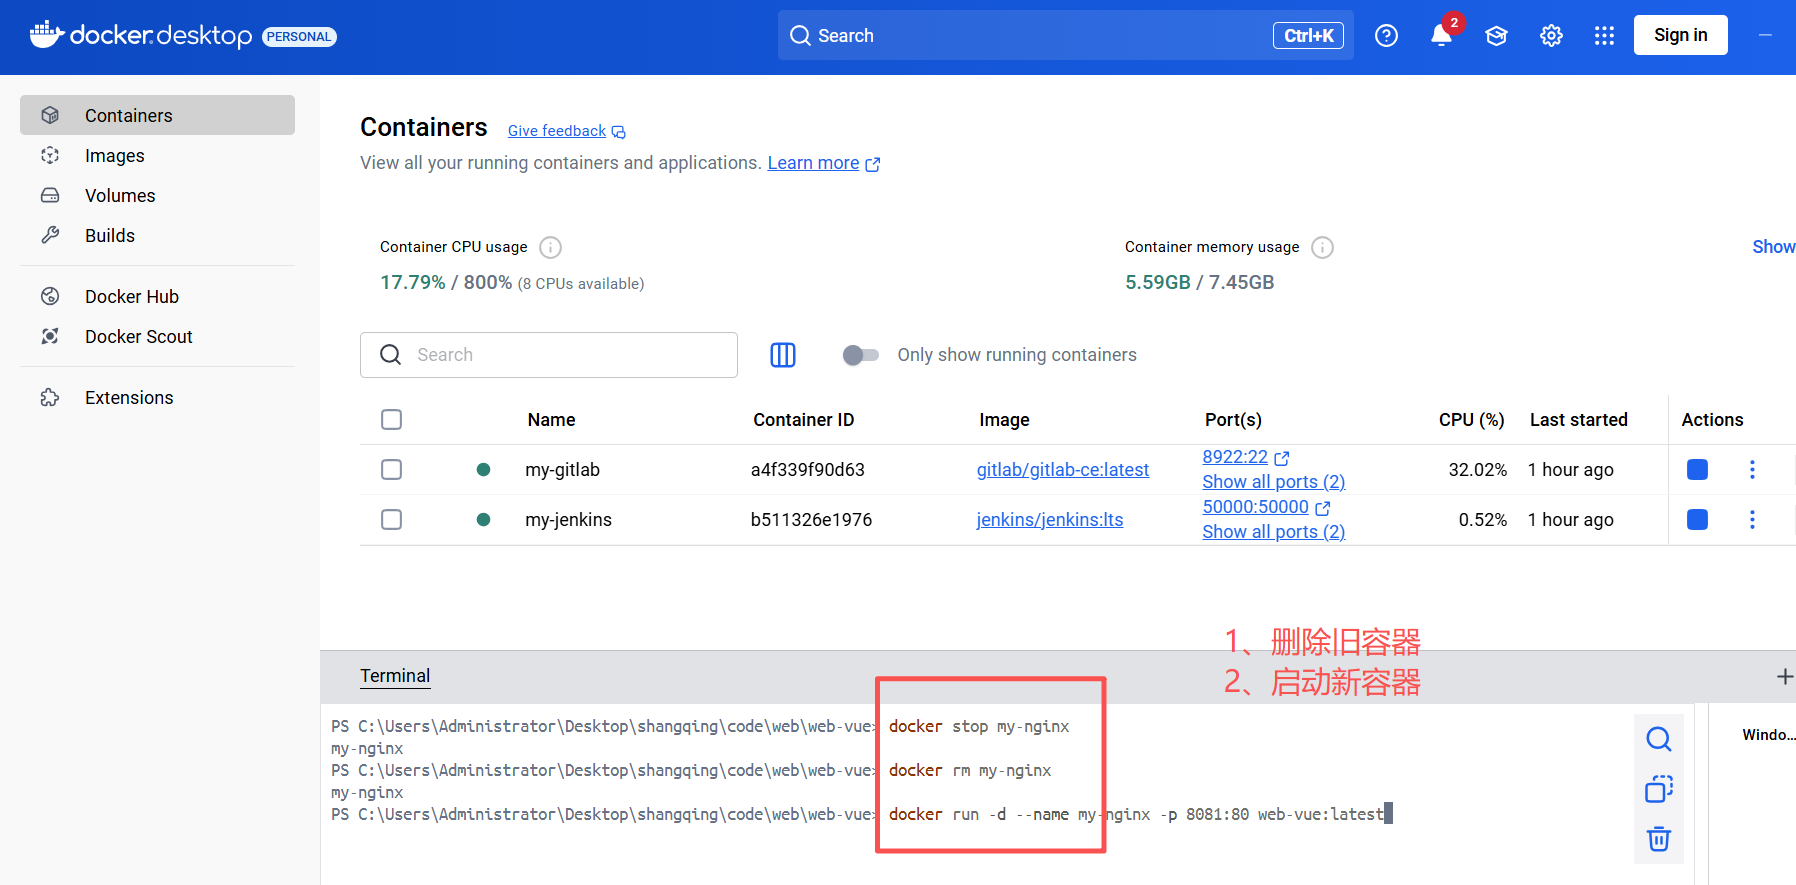
Task: Check the my-jenkins row checkbox
Action: coord(392,519)
